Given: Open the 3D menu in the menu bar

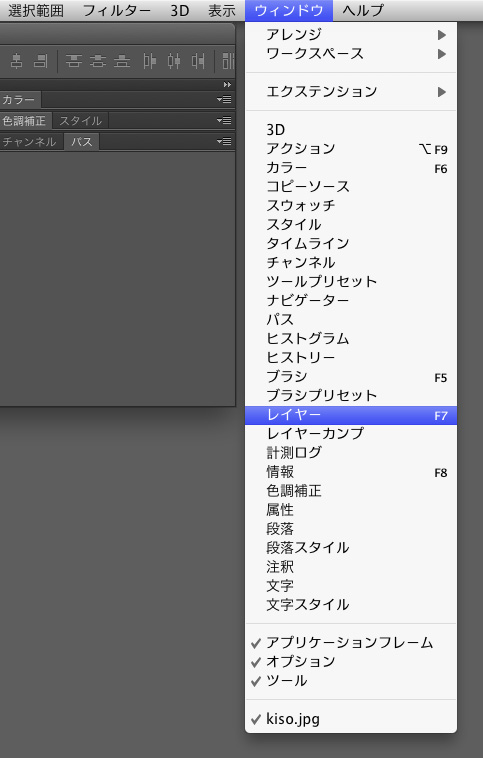Looking at the screenshot, I should 179,10.
